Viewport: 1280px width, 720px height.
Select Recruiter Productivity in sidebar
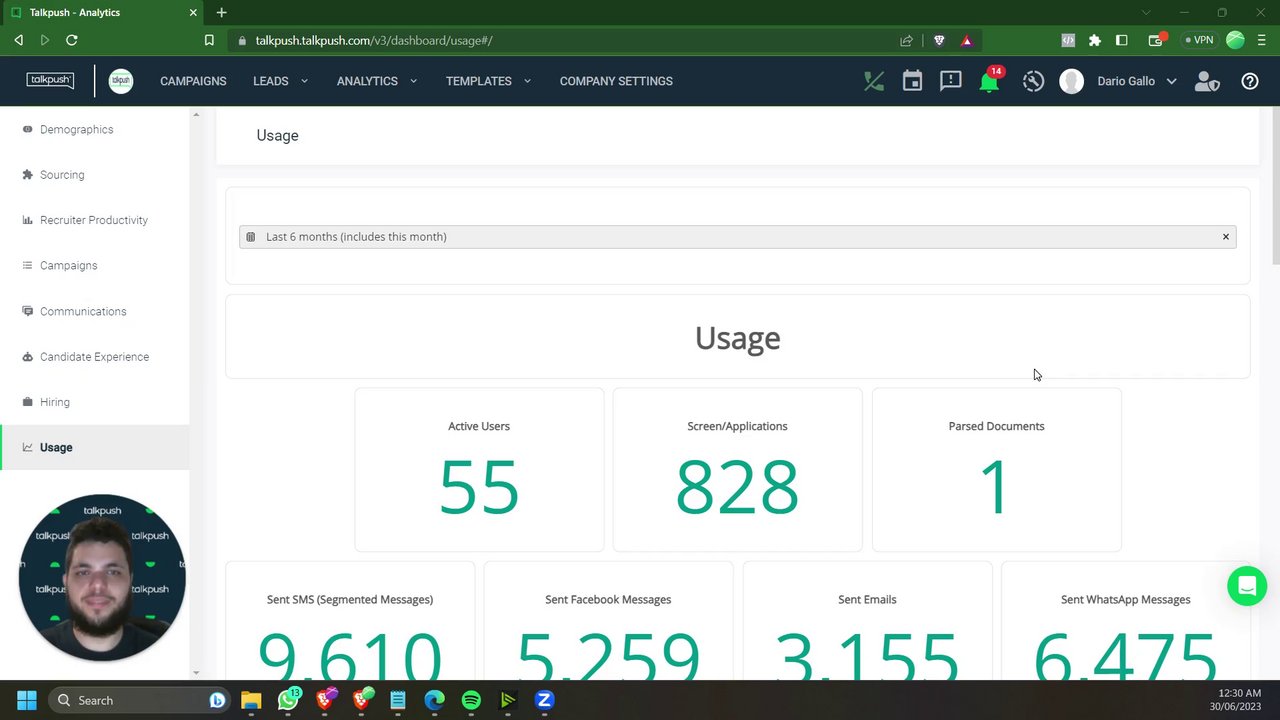point(95,220)
